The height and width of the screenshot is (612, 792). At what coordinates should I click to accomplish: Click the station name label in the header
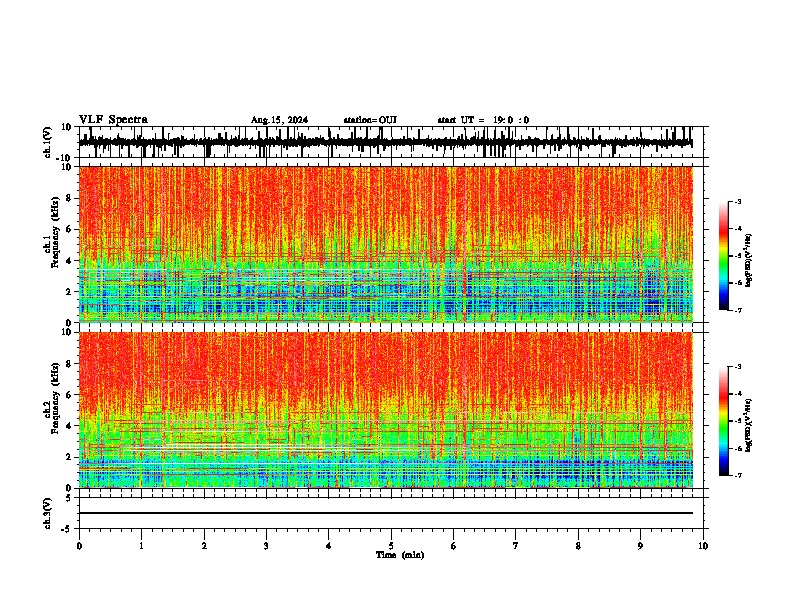pos(370,120)
